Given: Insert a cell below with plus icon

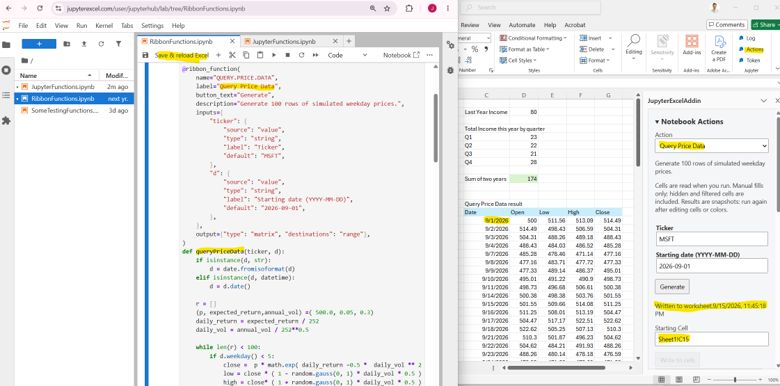Looking at the screenshot, I should pos(218,55).
